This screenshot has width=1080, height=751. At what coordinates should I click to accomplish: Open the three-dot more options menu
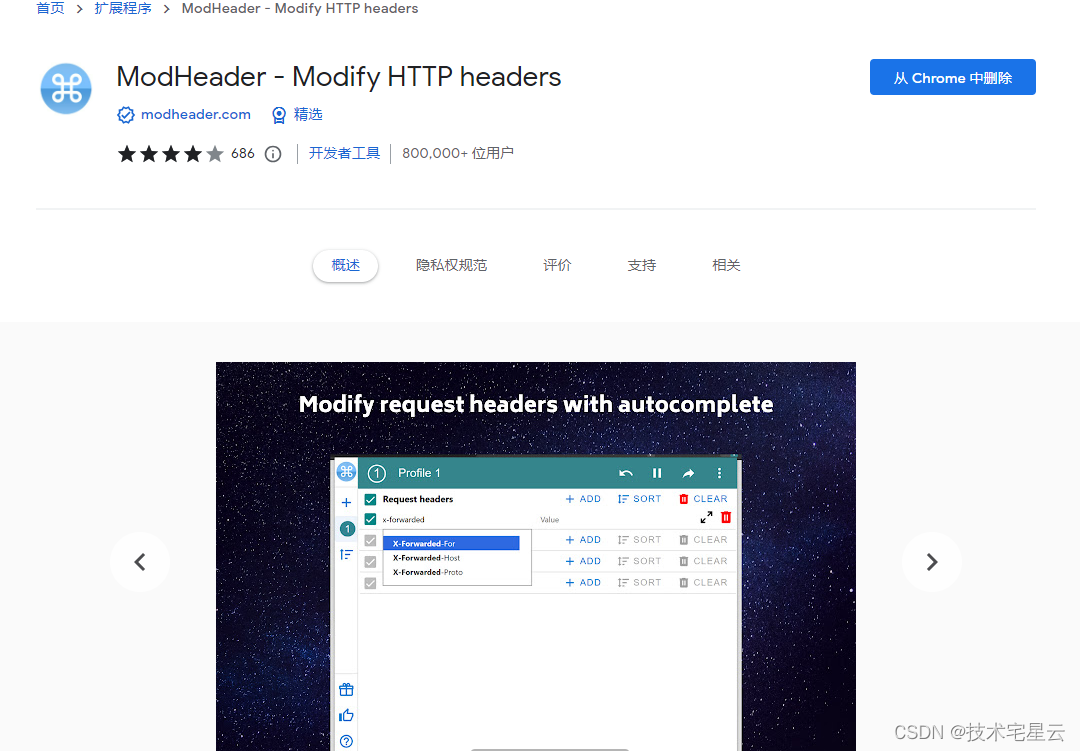tap(719, 473)
